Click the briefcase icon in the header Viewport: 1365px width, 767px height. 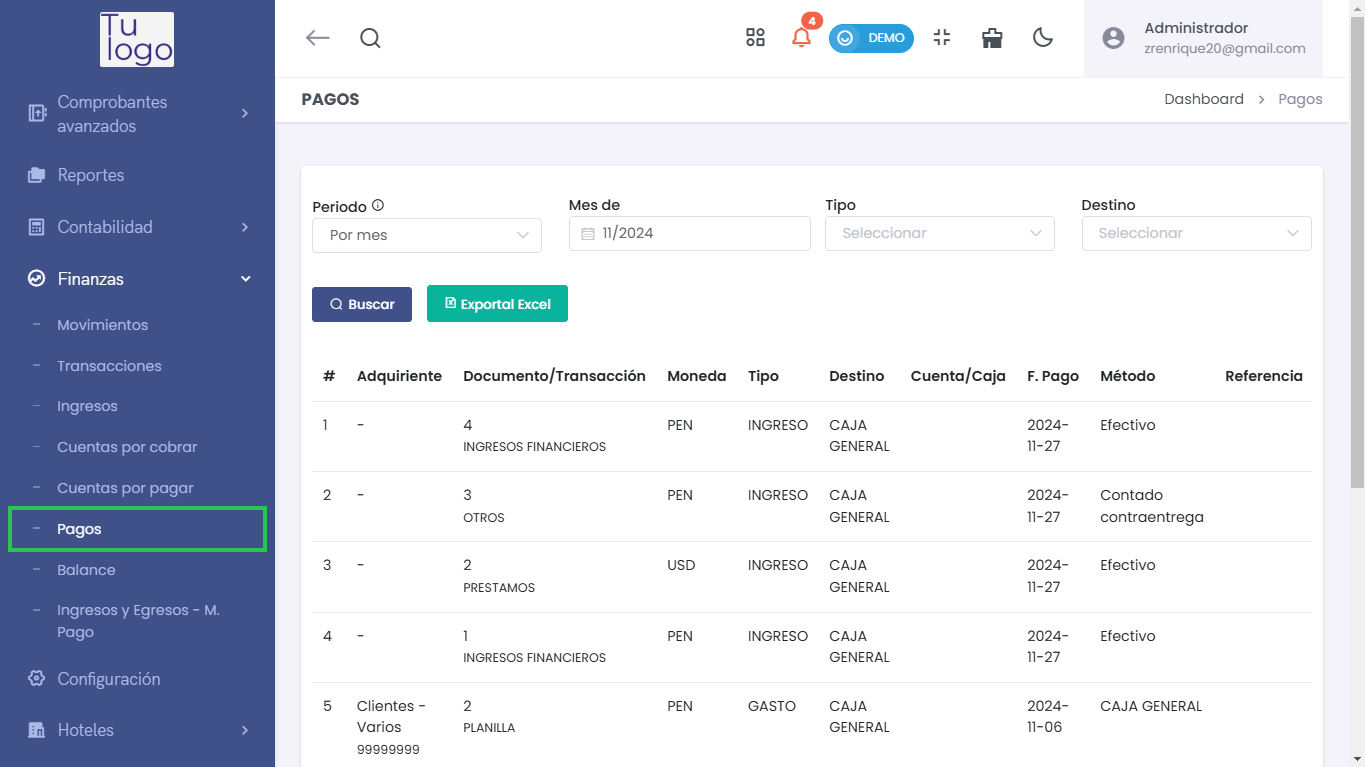(x=992, y=38)
